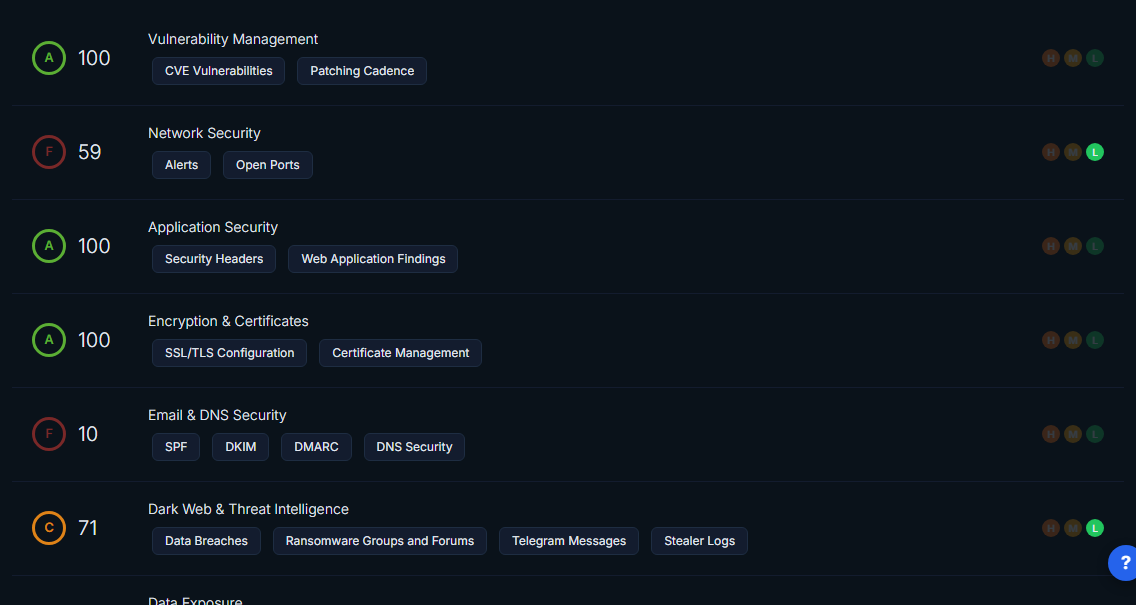The width and height of the screenshot is (1136, 605).
Task: Expand the Vulnerability Management category row
Action: coord(233,39)
